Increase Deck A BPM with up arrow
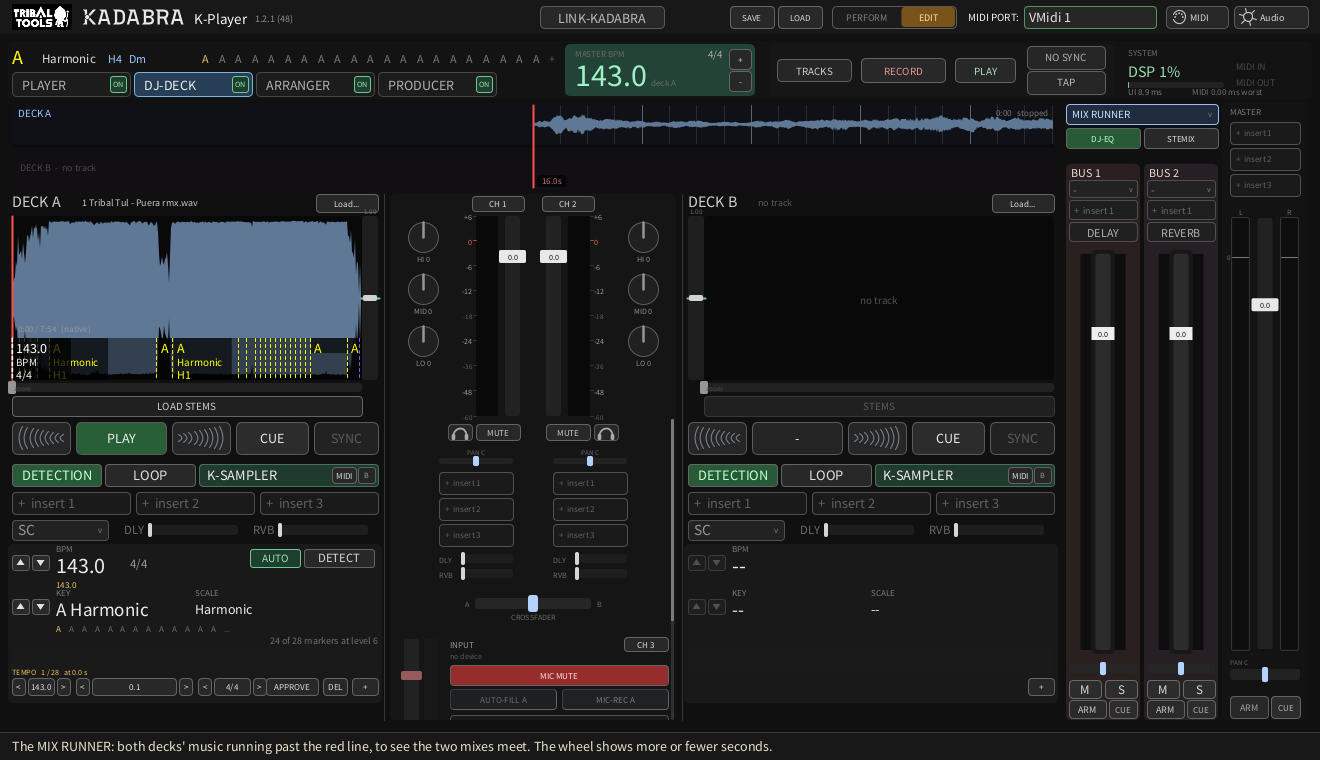Screen dimensions: 1320x760 pyautogui.click(x=21, y=563)
